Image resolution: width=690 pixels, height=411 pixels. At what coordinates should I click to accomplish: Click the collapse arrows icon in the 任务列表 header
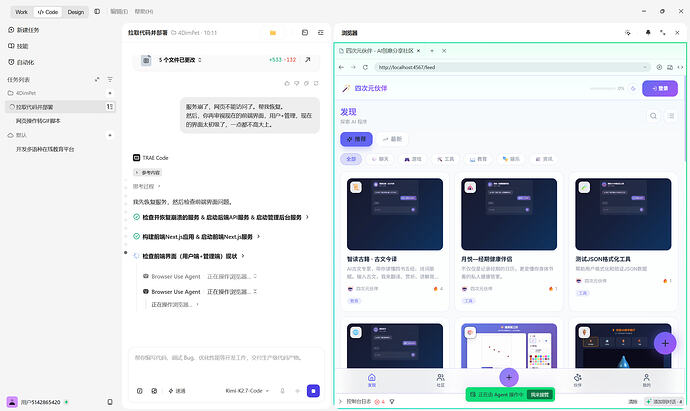(97, 79)
